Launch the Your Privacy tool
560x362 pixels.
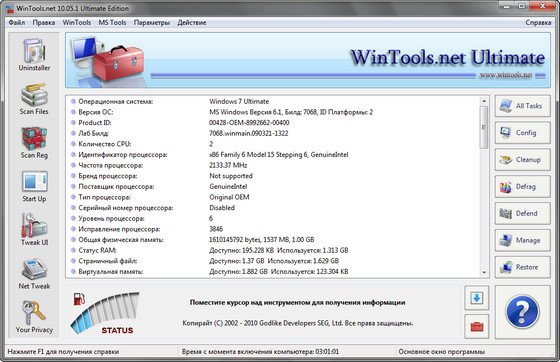(x=34, y=317)
